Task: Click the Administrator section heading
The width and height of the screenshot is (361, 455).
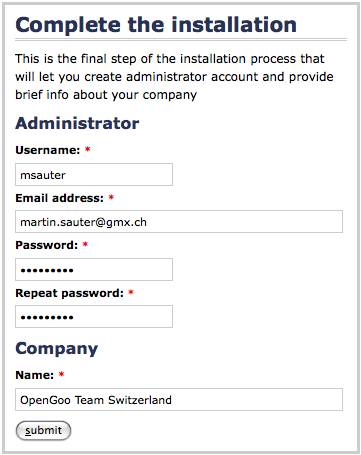Action: point(77,123)
